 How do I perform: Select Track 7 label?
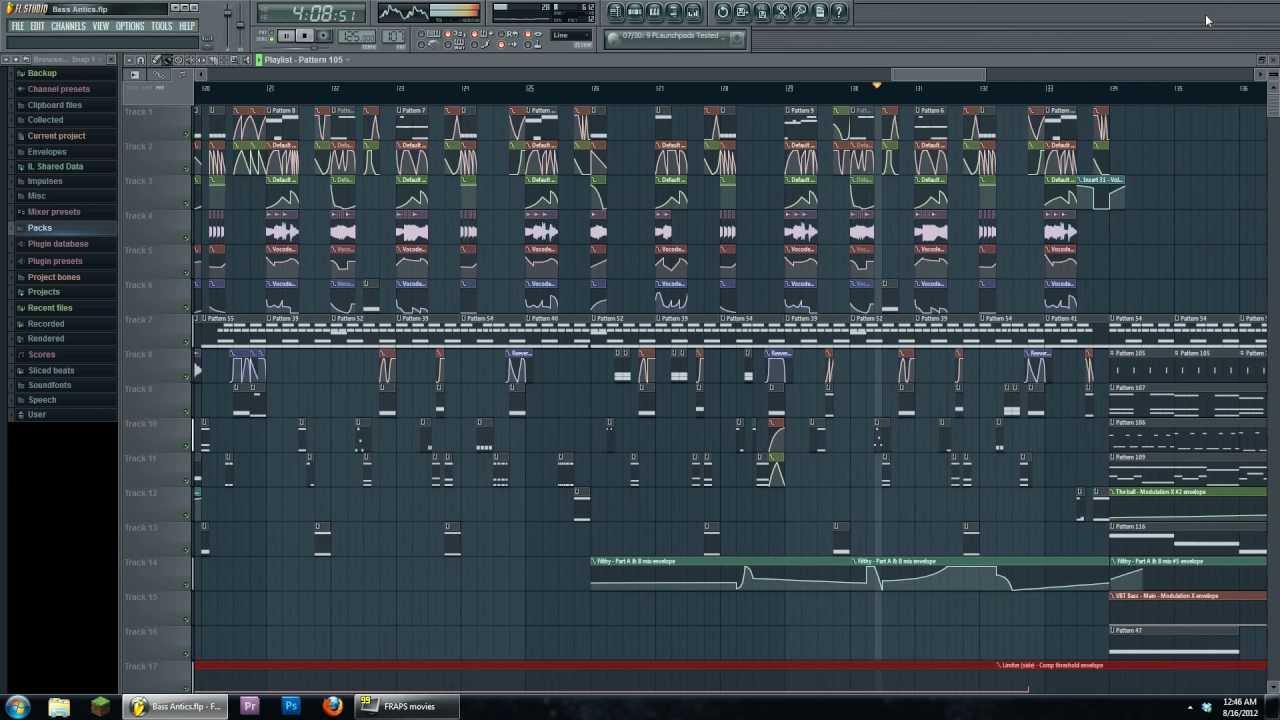[x=139, y=320]
